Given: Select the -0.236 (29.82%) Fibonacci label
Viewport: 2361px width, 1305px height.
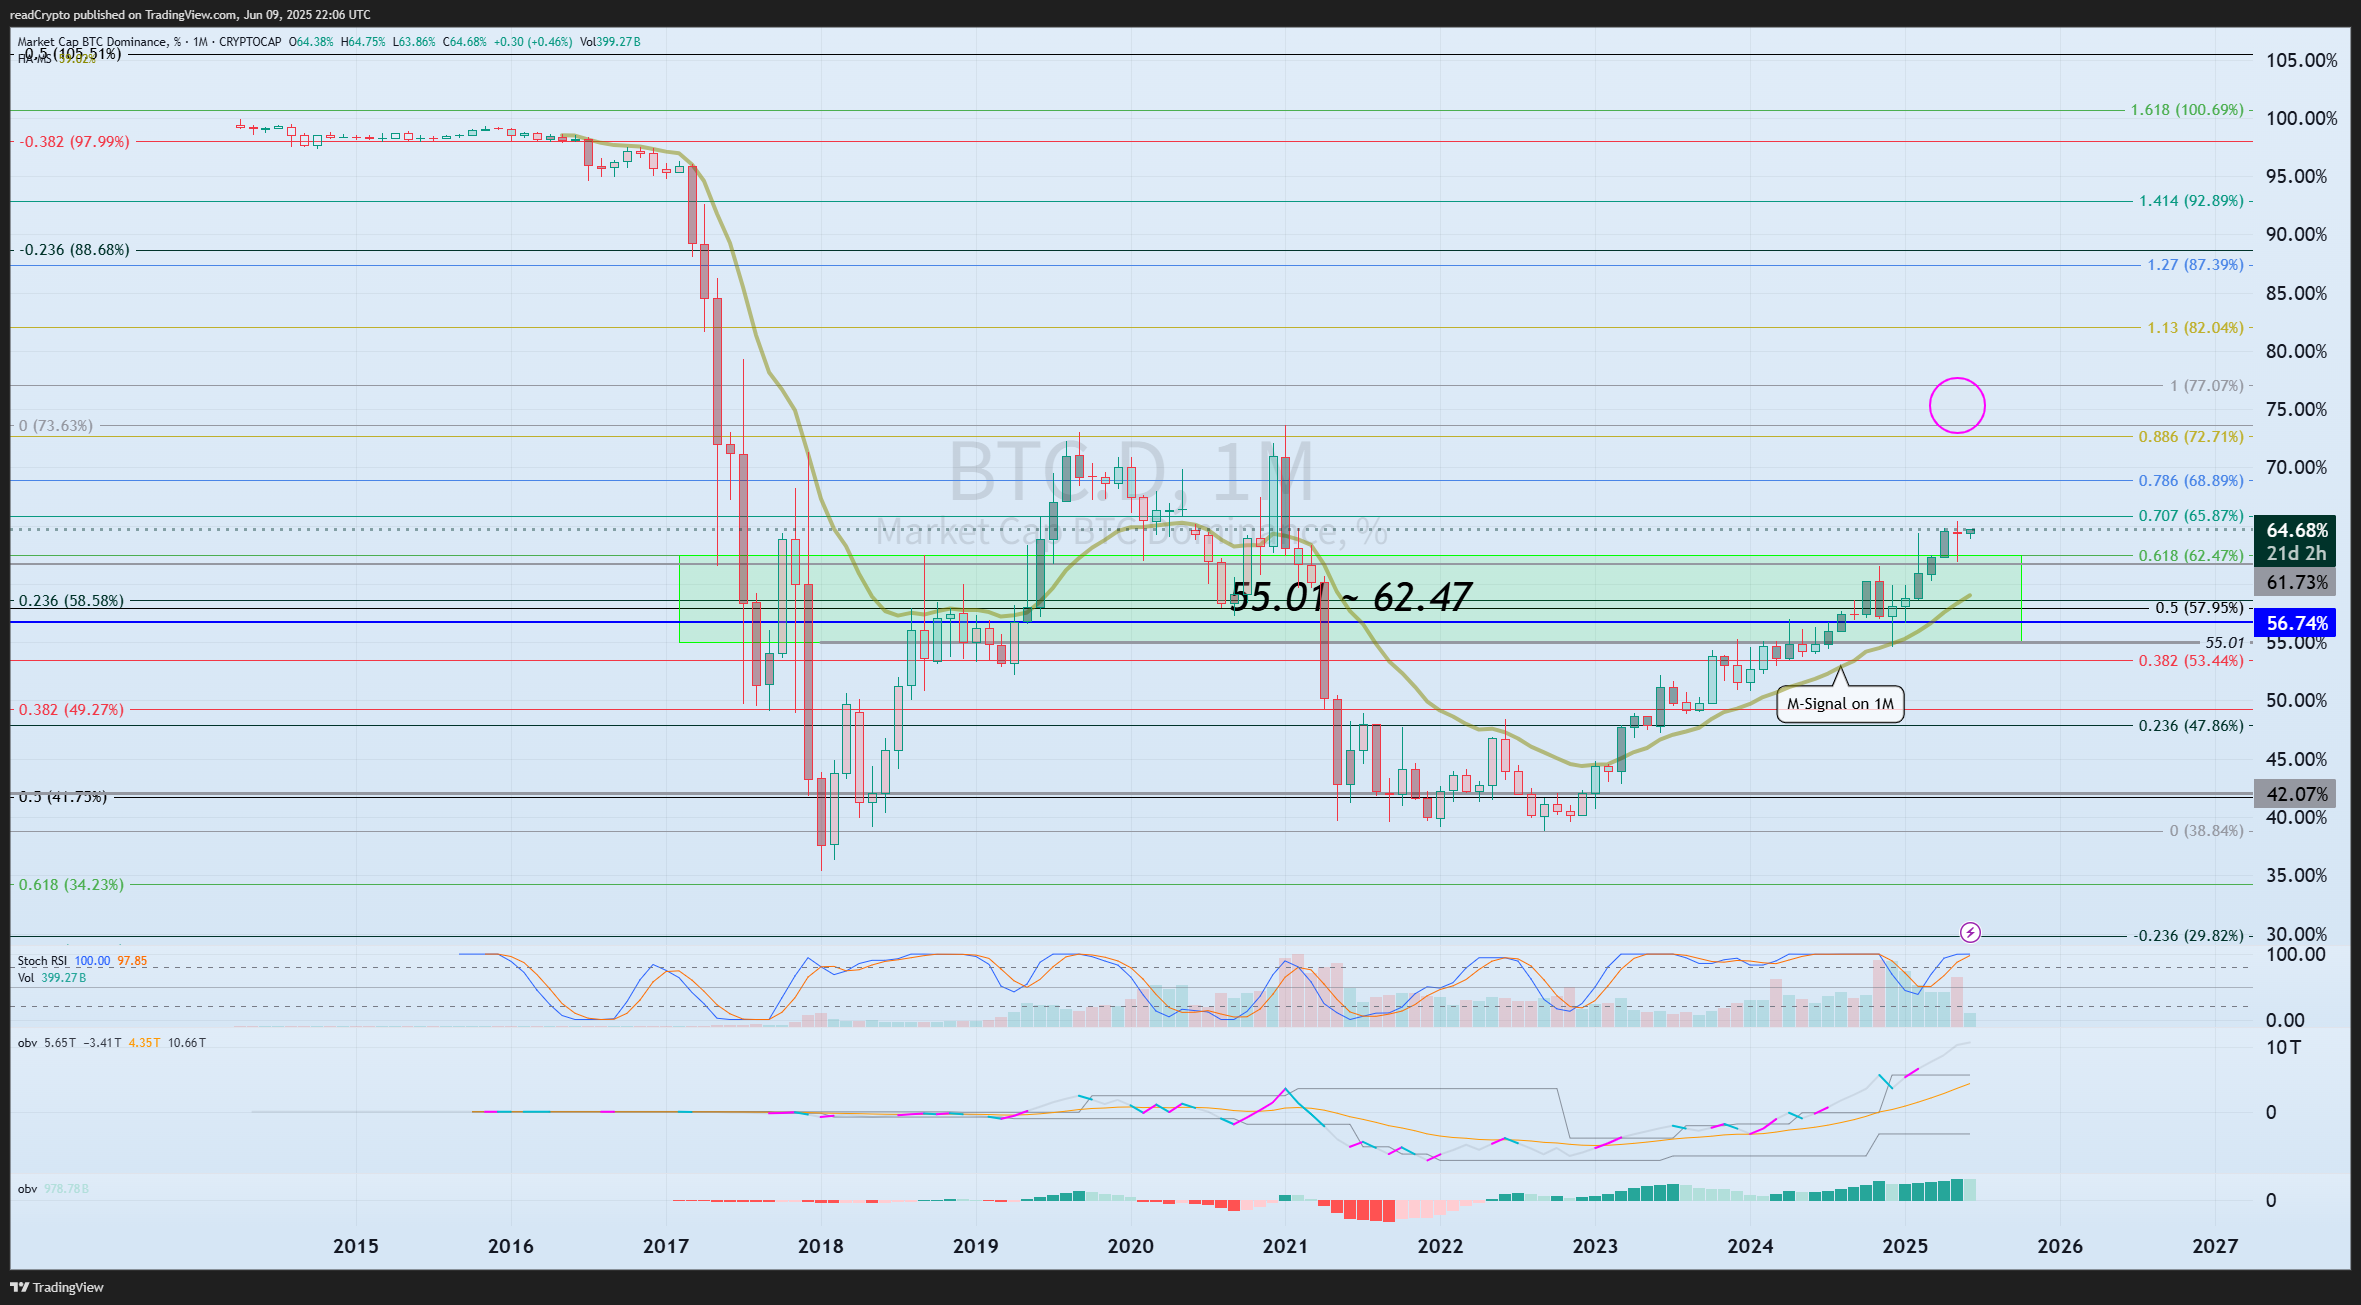Looking at the screenshot, I should (x=2189, y=936).
